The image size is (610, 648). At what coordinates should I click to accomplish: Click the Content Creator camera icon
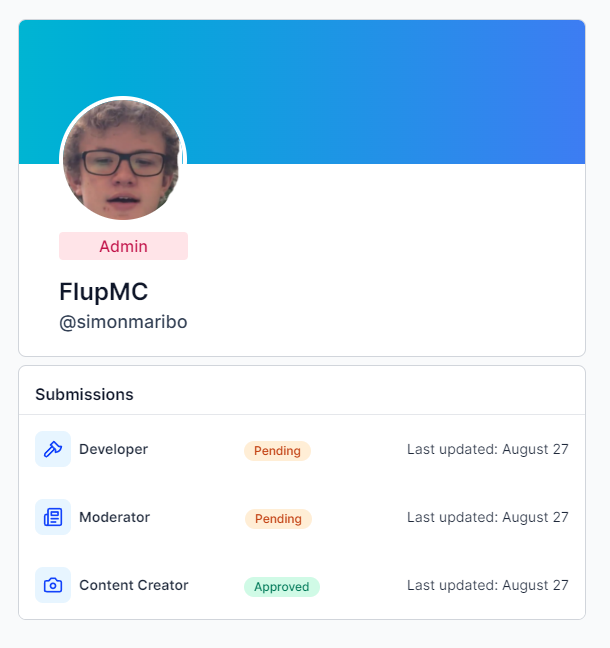pyautogui.click(x=53, y=585)
